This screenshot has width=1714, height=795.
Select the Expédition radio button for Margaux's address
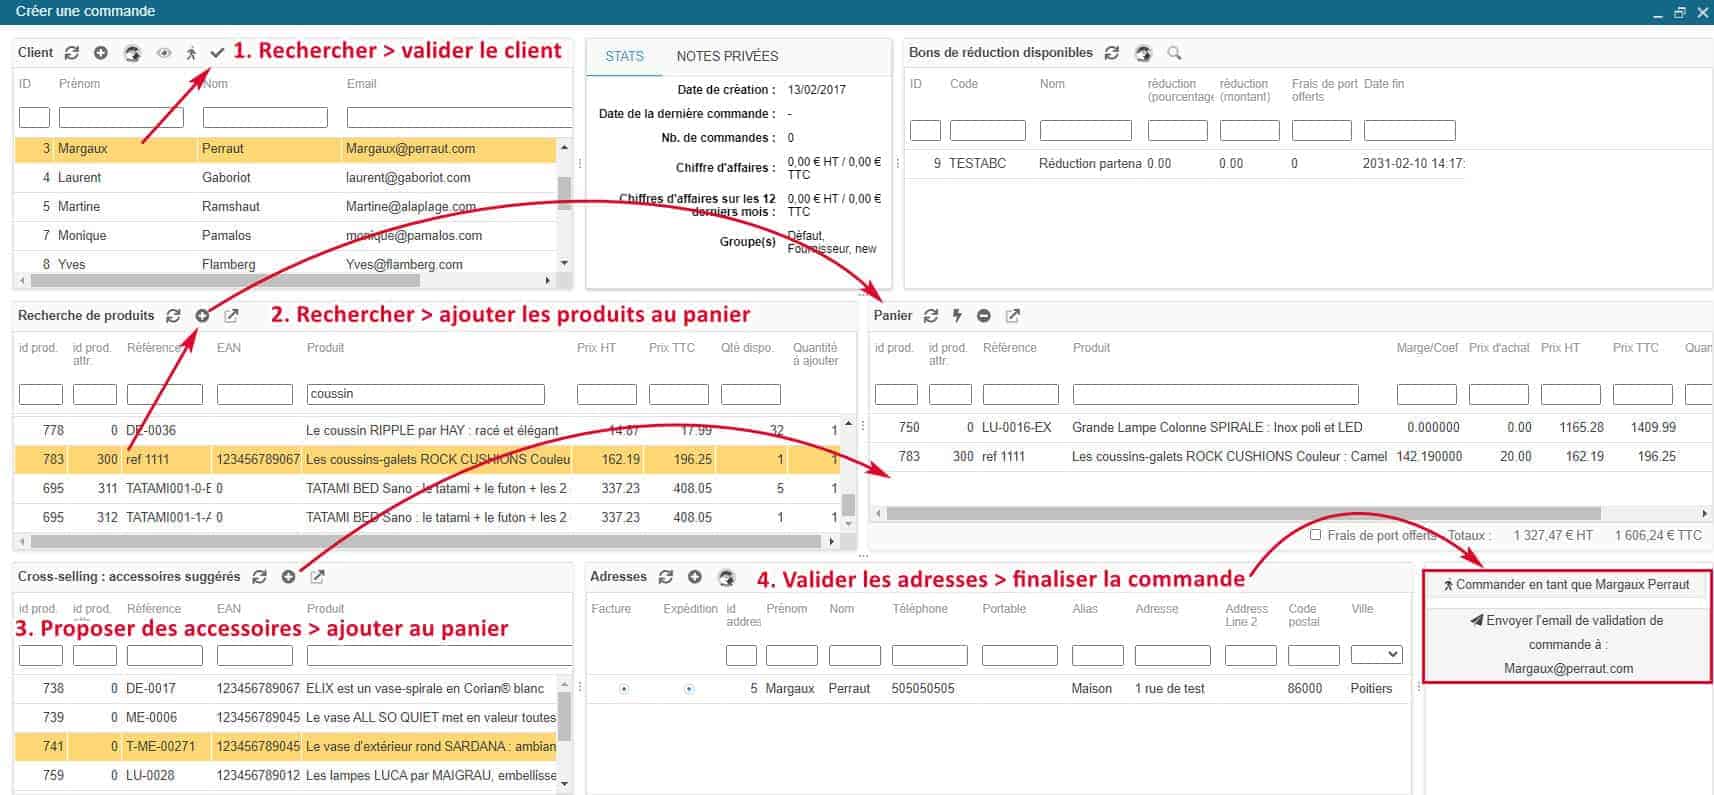(x=689, y=689)
